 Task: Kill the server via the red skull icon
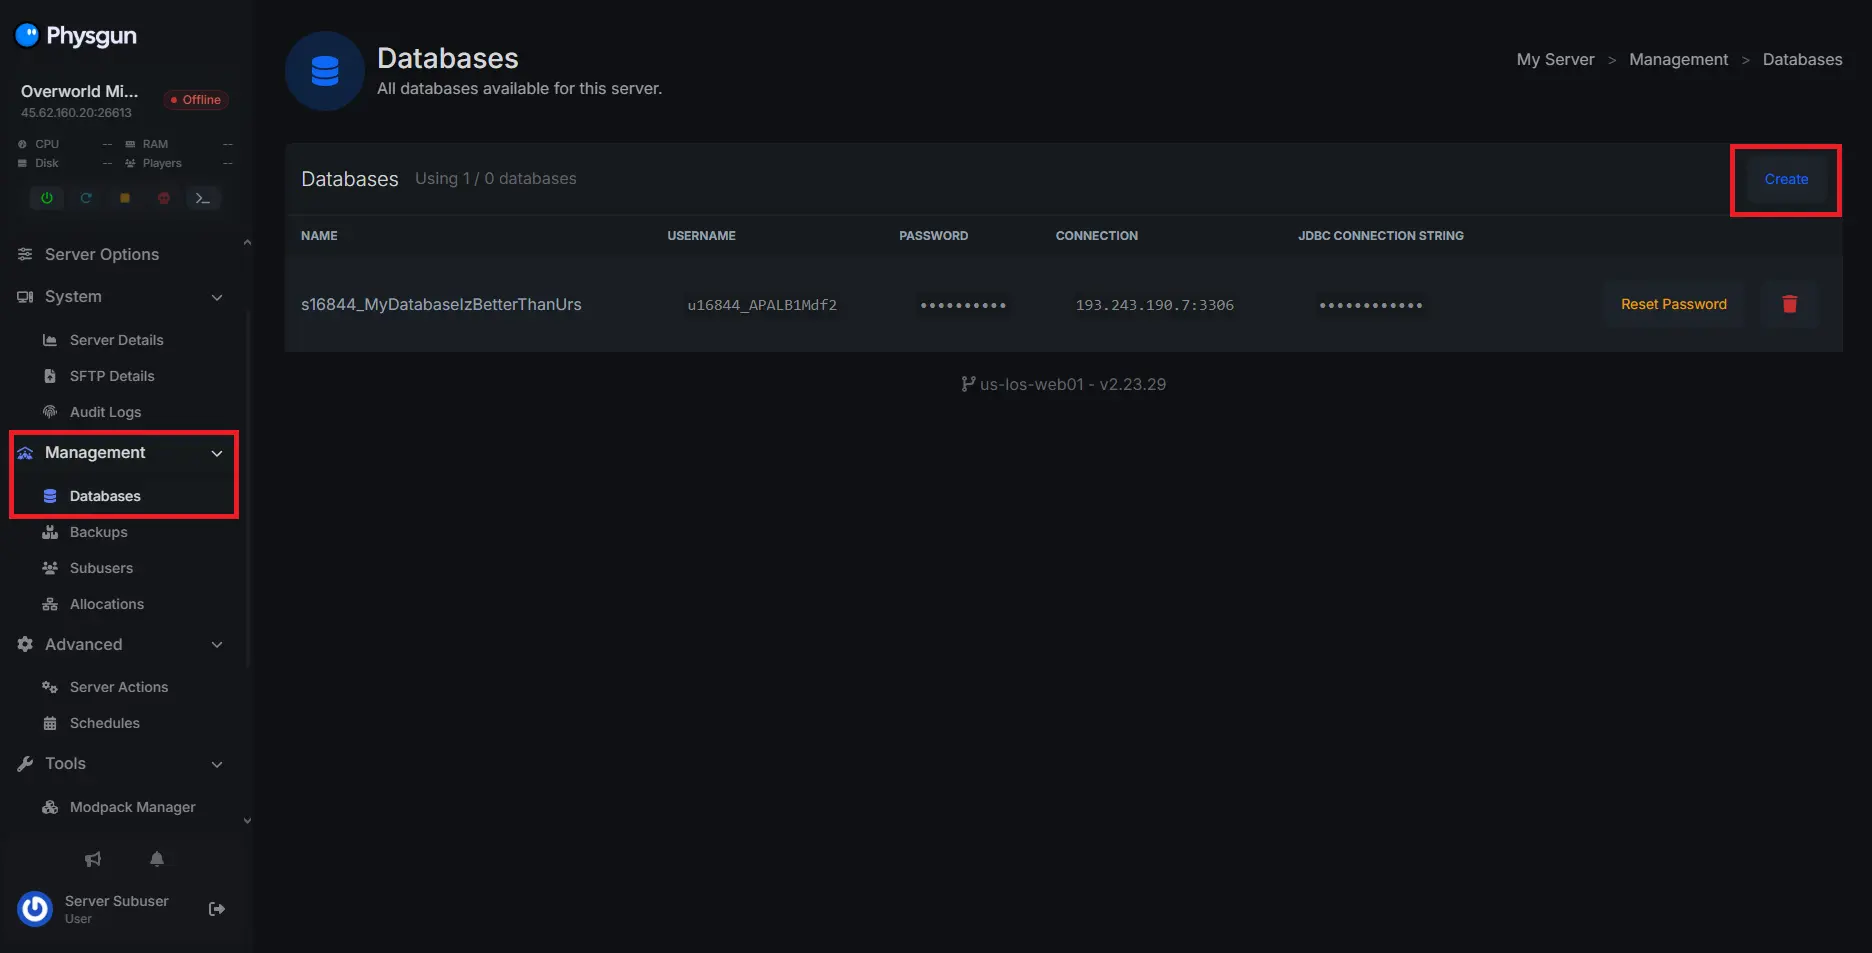pyautogui.click(x=163, y=198)
